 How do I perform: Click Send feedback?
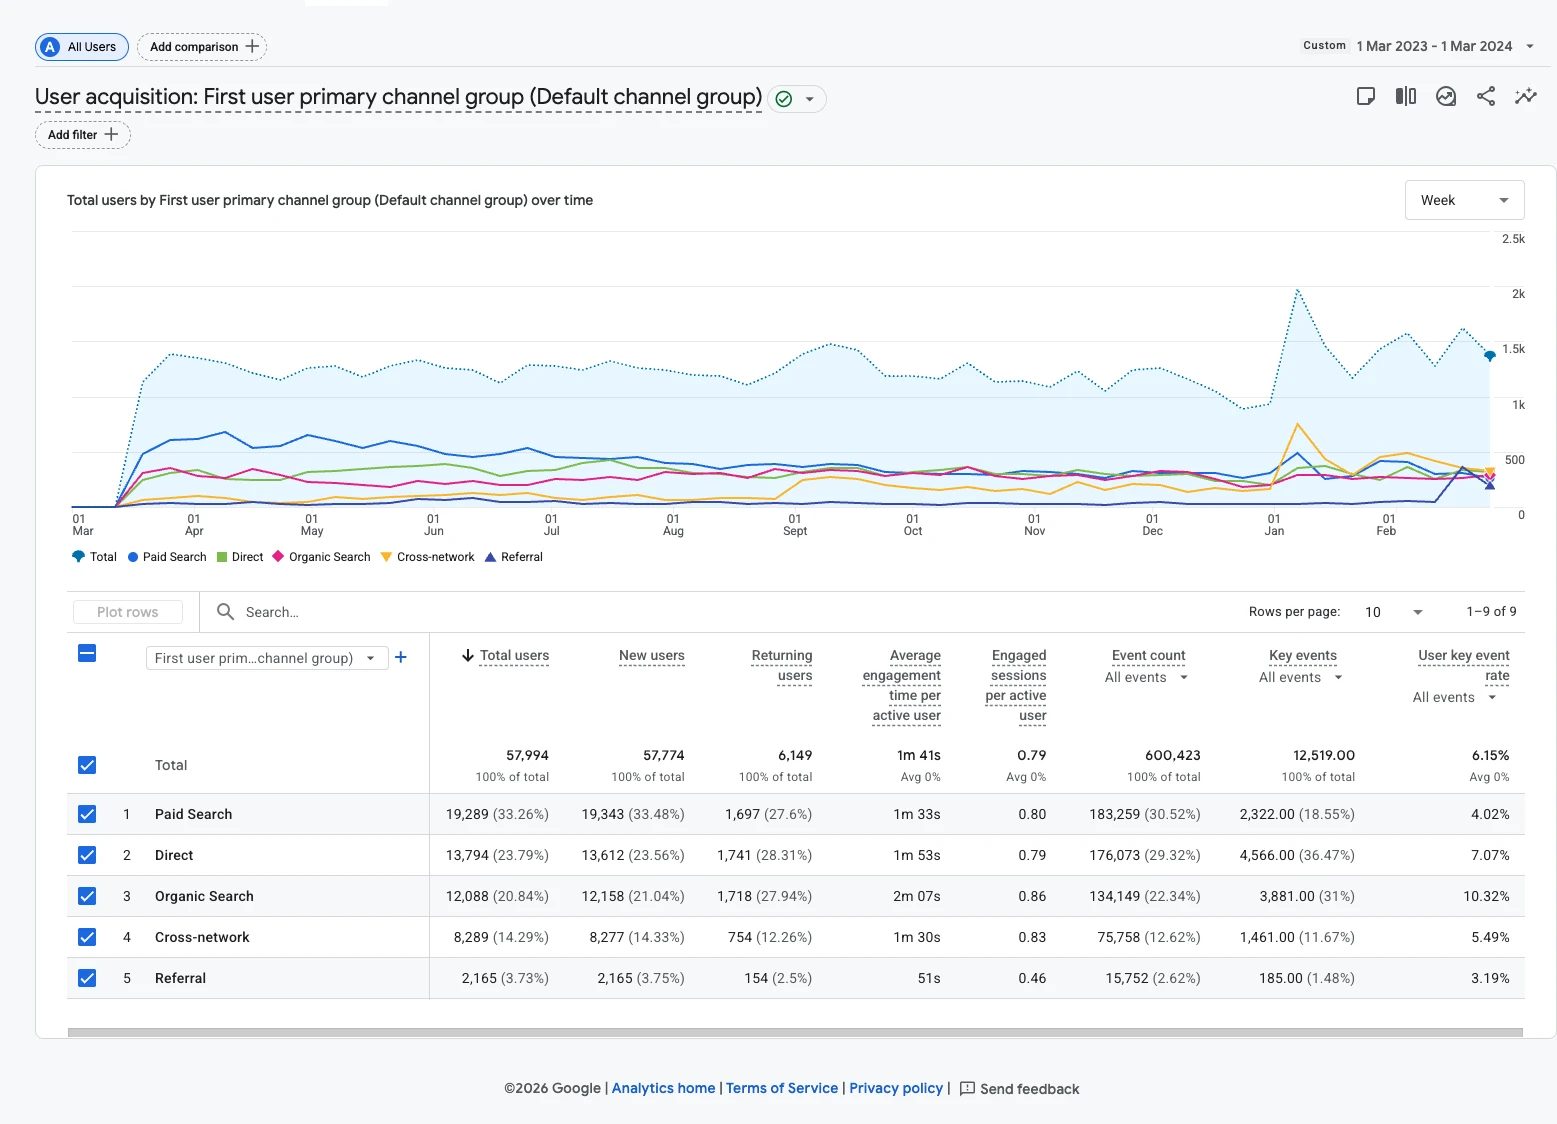coord(1019,1088)
